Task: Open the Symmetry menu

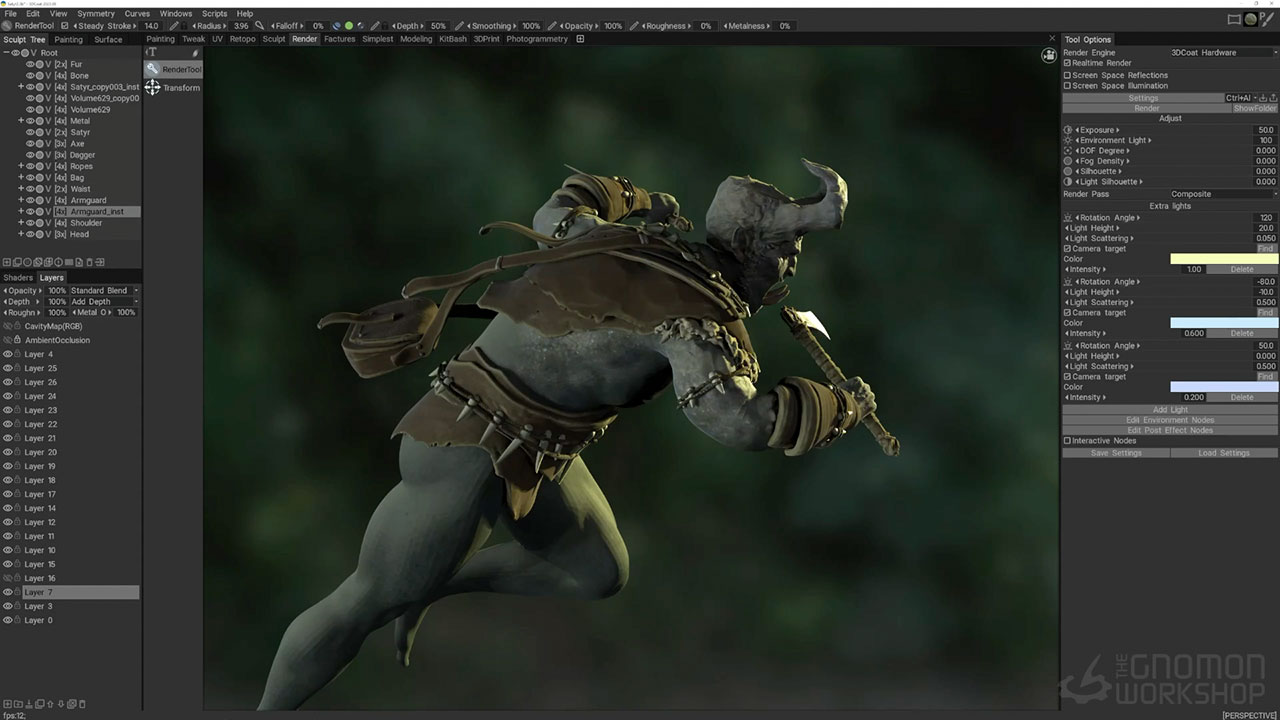Action: click(x=96, y=14)
